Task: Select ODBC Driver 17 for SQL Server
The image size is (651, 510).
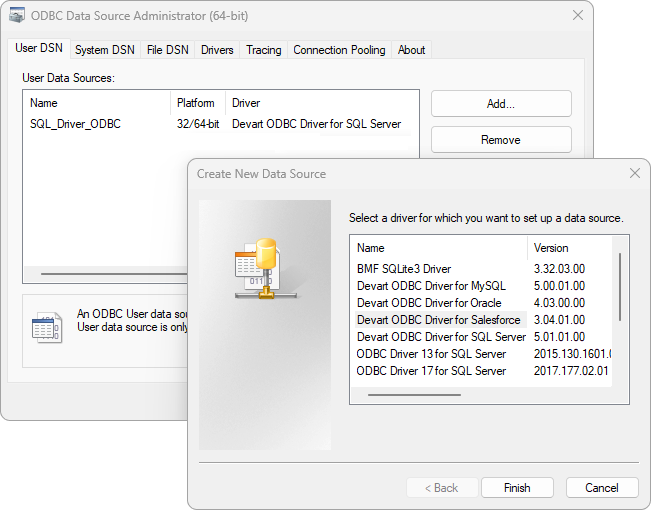Action: click(x=431, y=371)
